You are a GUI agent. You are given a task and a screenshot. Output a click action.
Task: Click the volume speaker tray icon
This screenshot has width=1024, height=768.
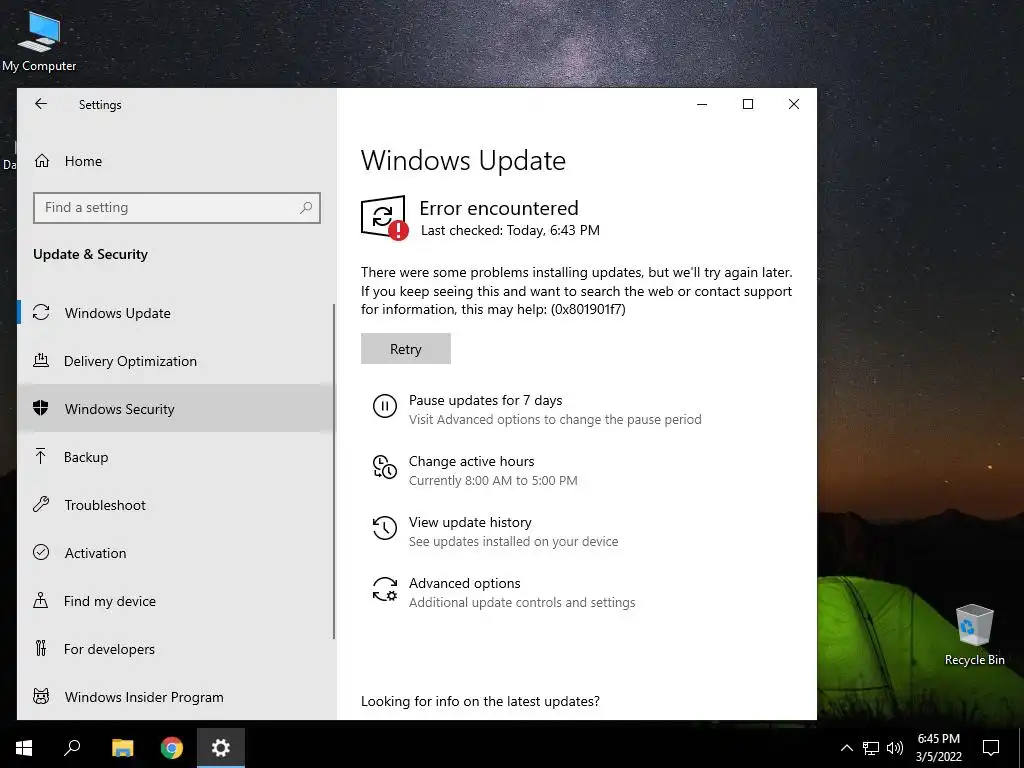click(895, 748)
